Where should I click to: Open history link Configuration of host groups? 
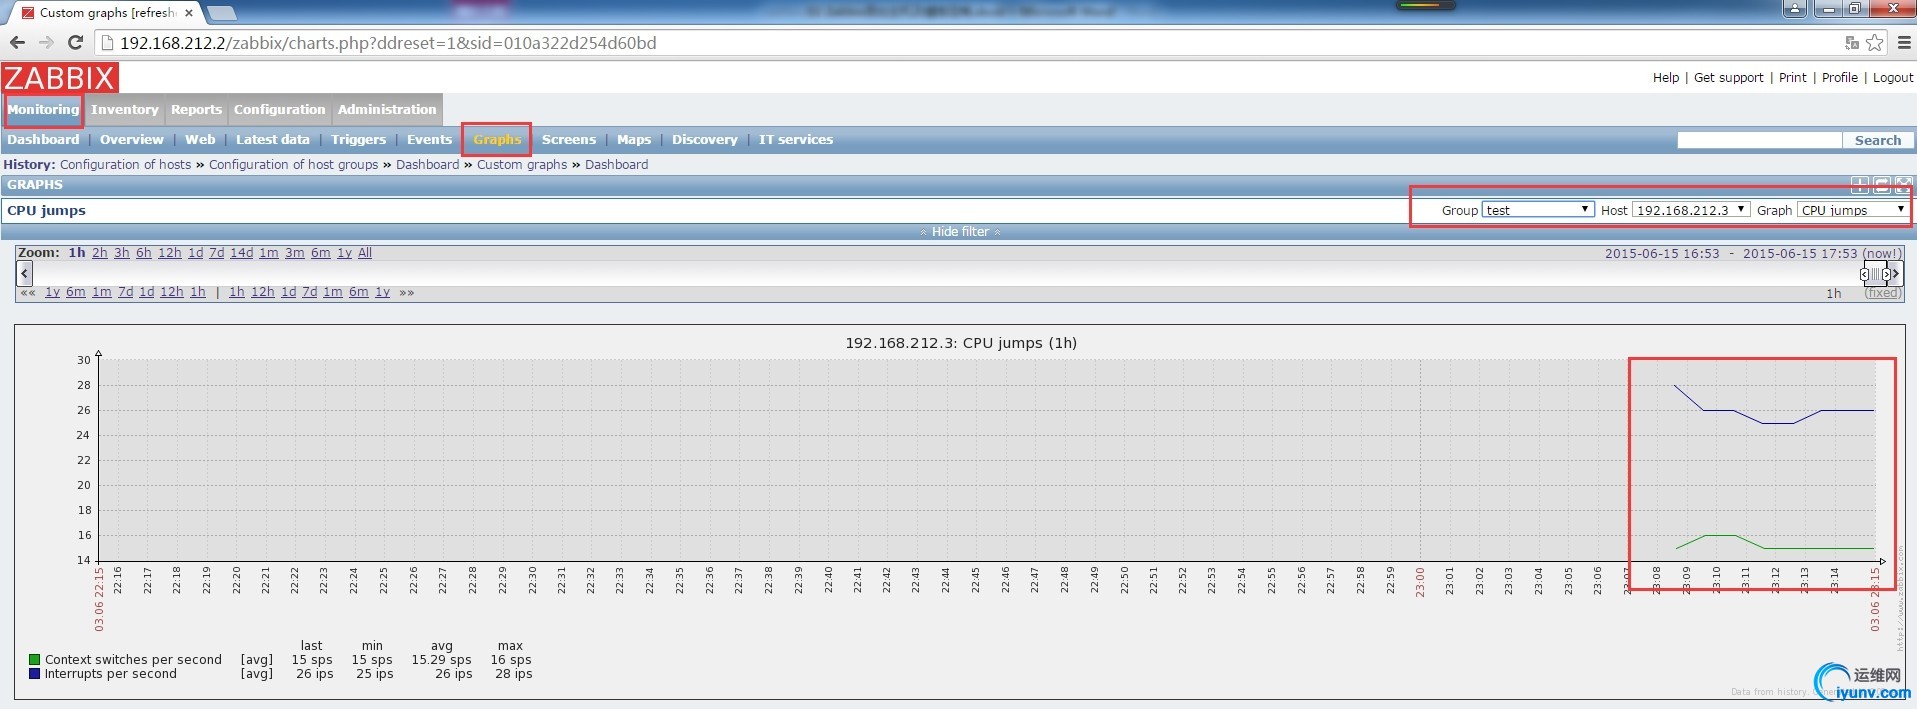294,165
